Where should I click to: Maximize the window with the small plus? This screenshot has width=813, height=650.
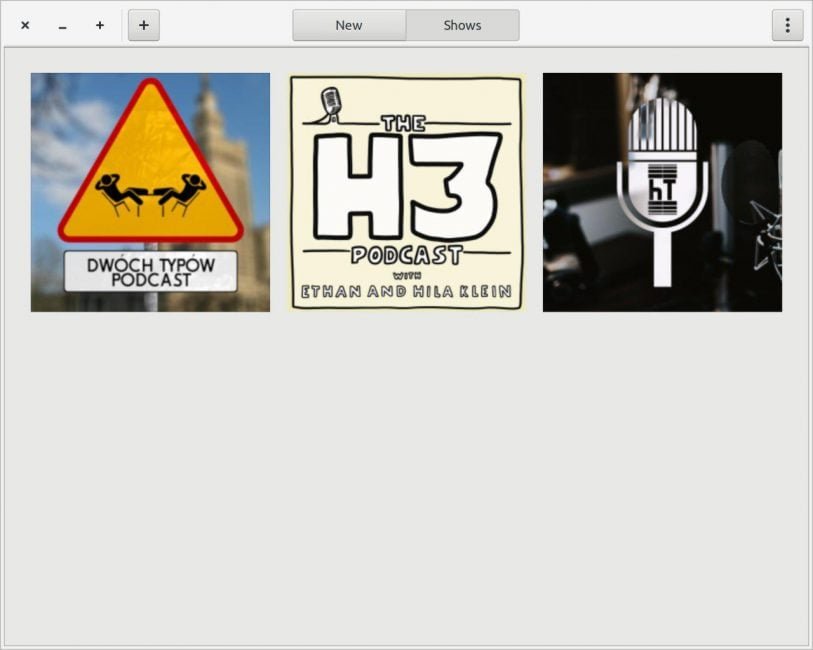pyautogui.click(x=100, y=25)
